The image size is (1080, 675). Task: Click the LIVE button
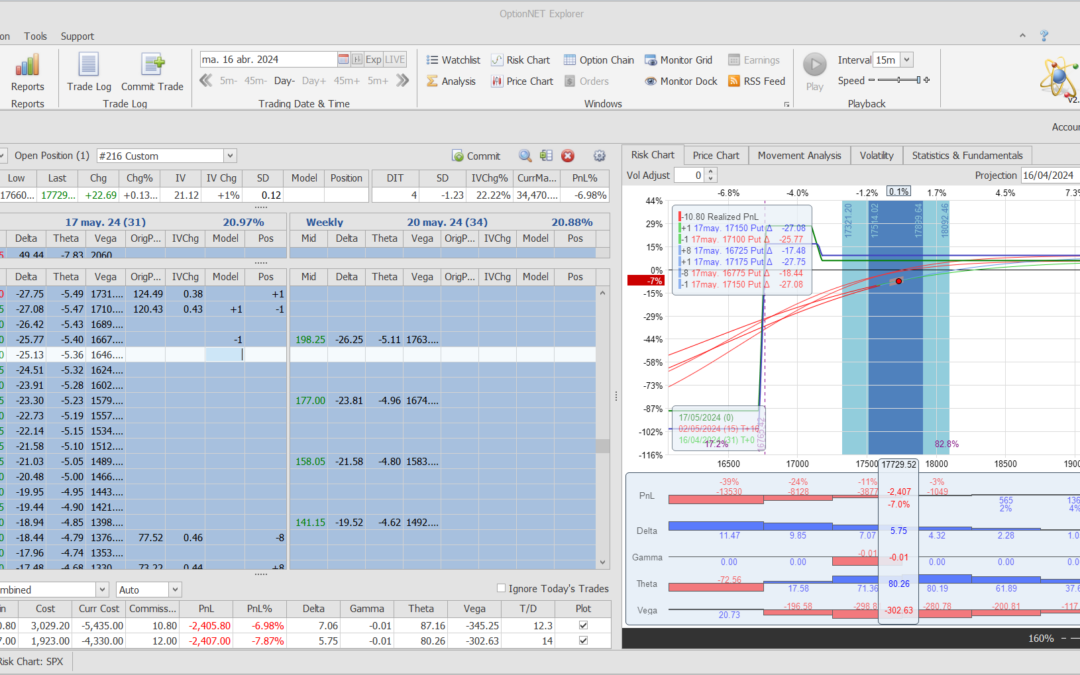tap(395, 59)
